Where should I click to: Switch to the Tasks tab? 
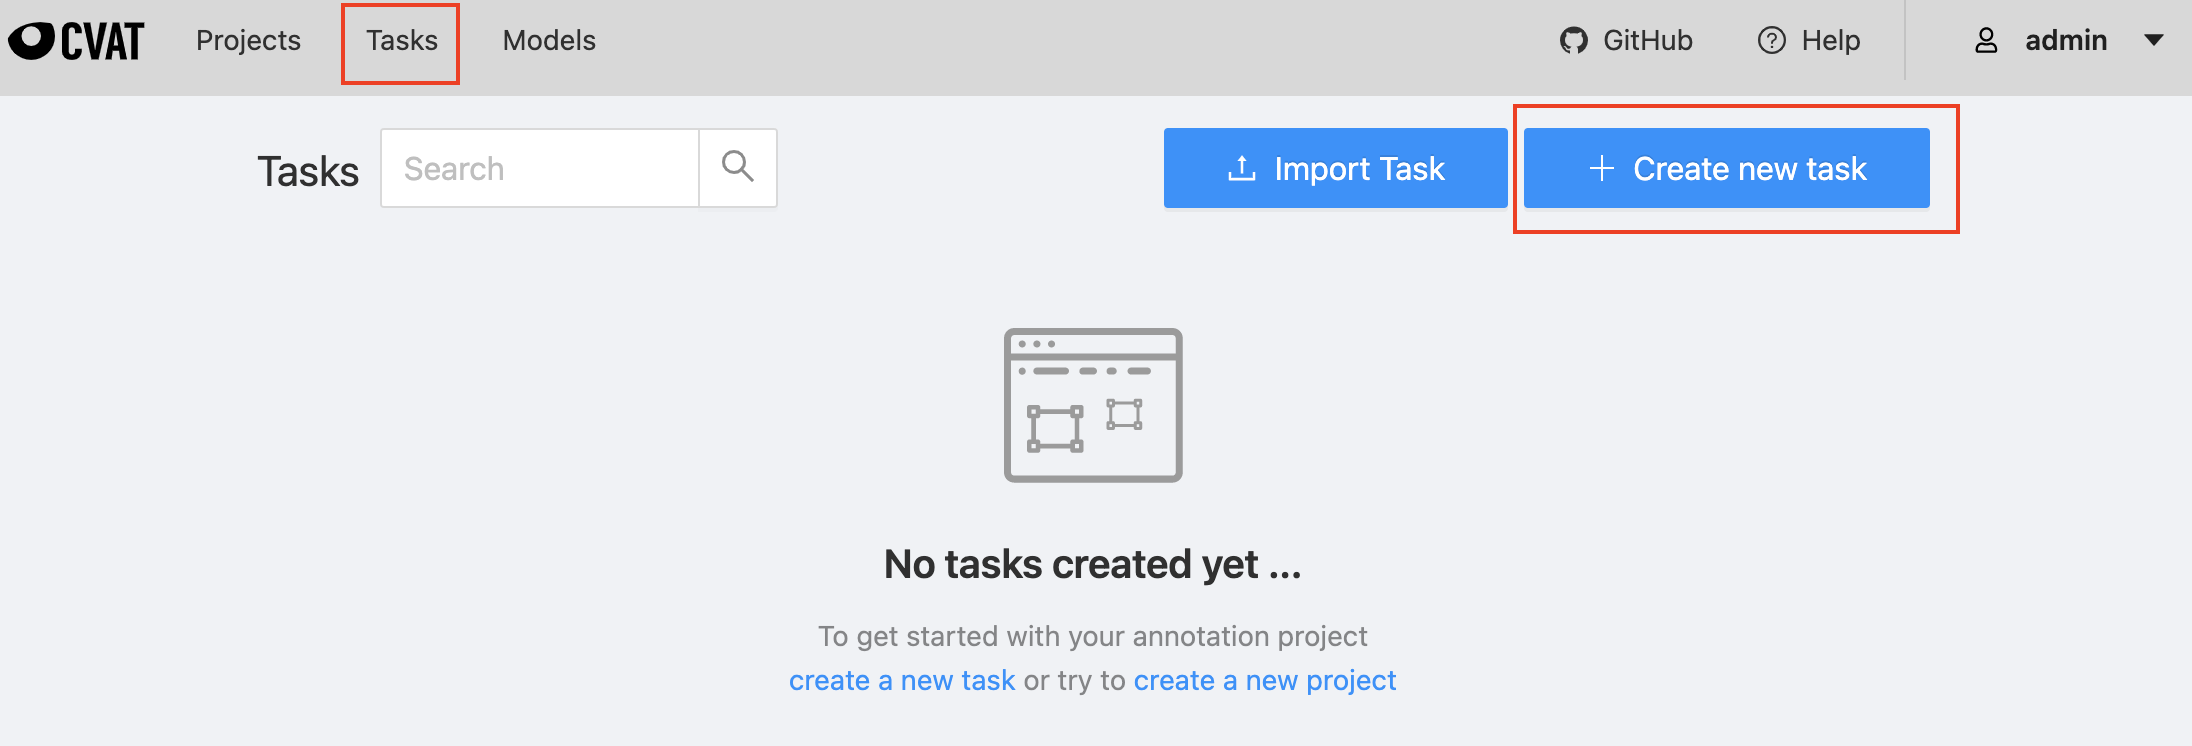point(402,40)
